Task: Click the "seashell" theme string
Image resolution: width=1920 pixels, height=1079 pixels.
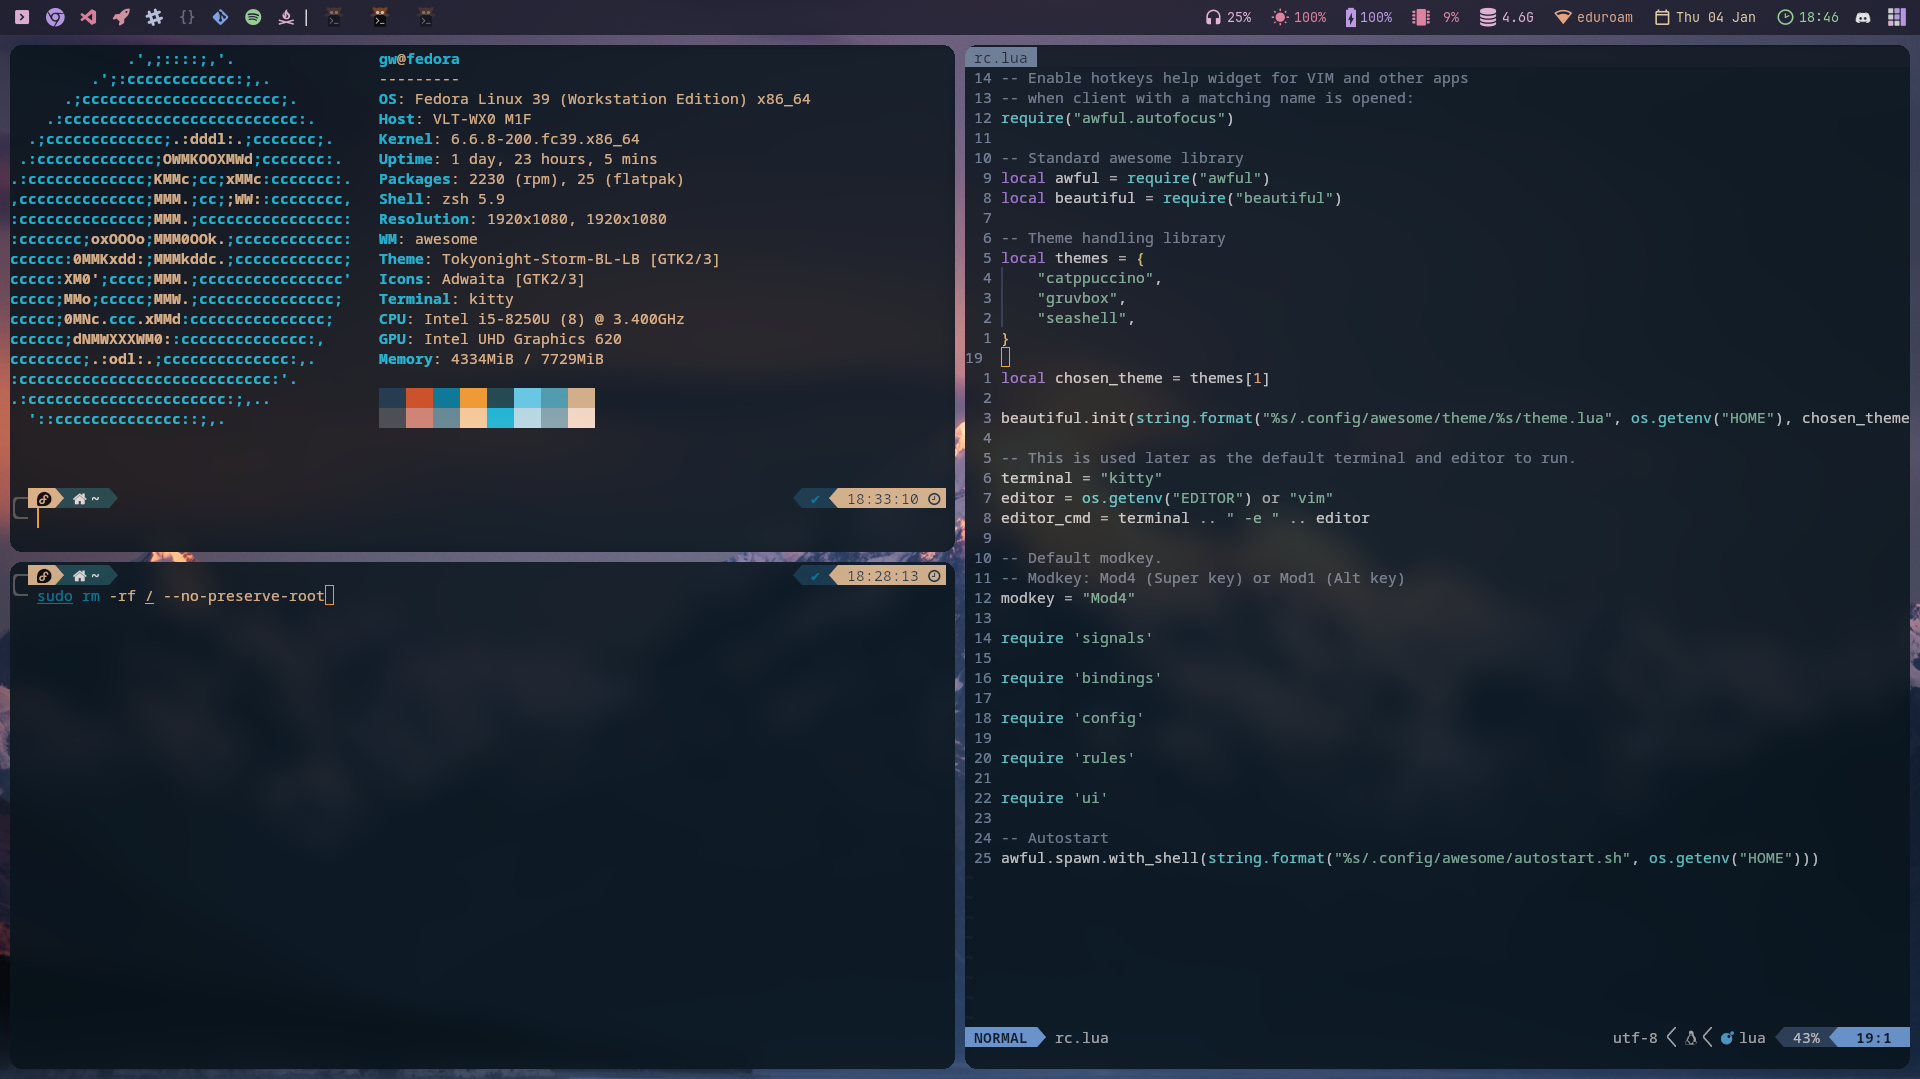Action: click(x=1082, y=318)
